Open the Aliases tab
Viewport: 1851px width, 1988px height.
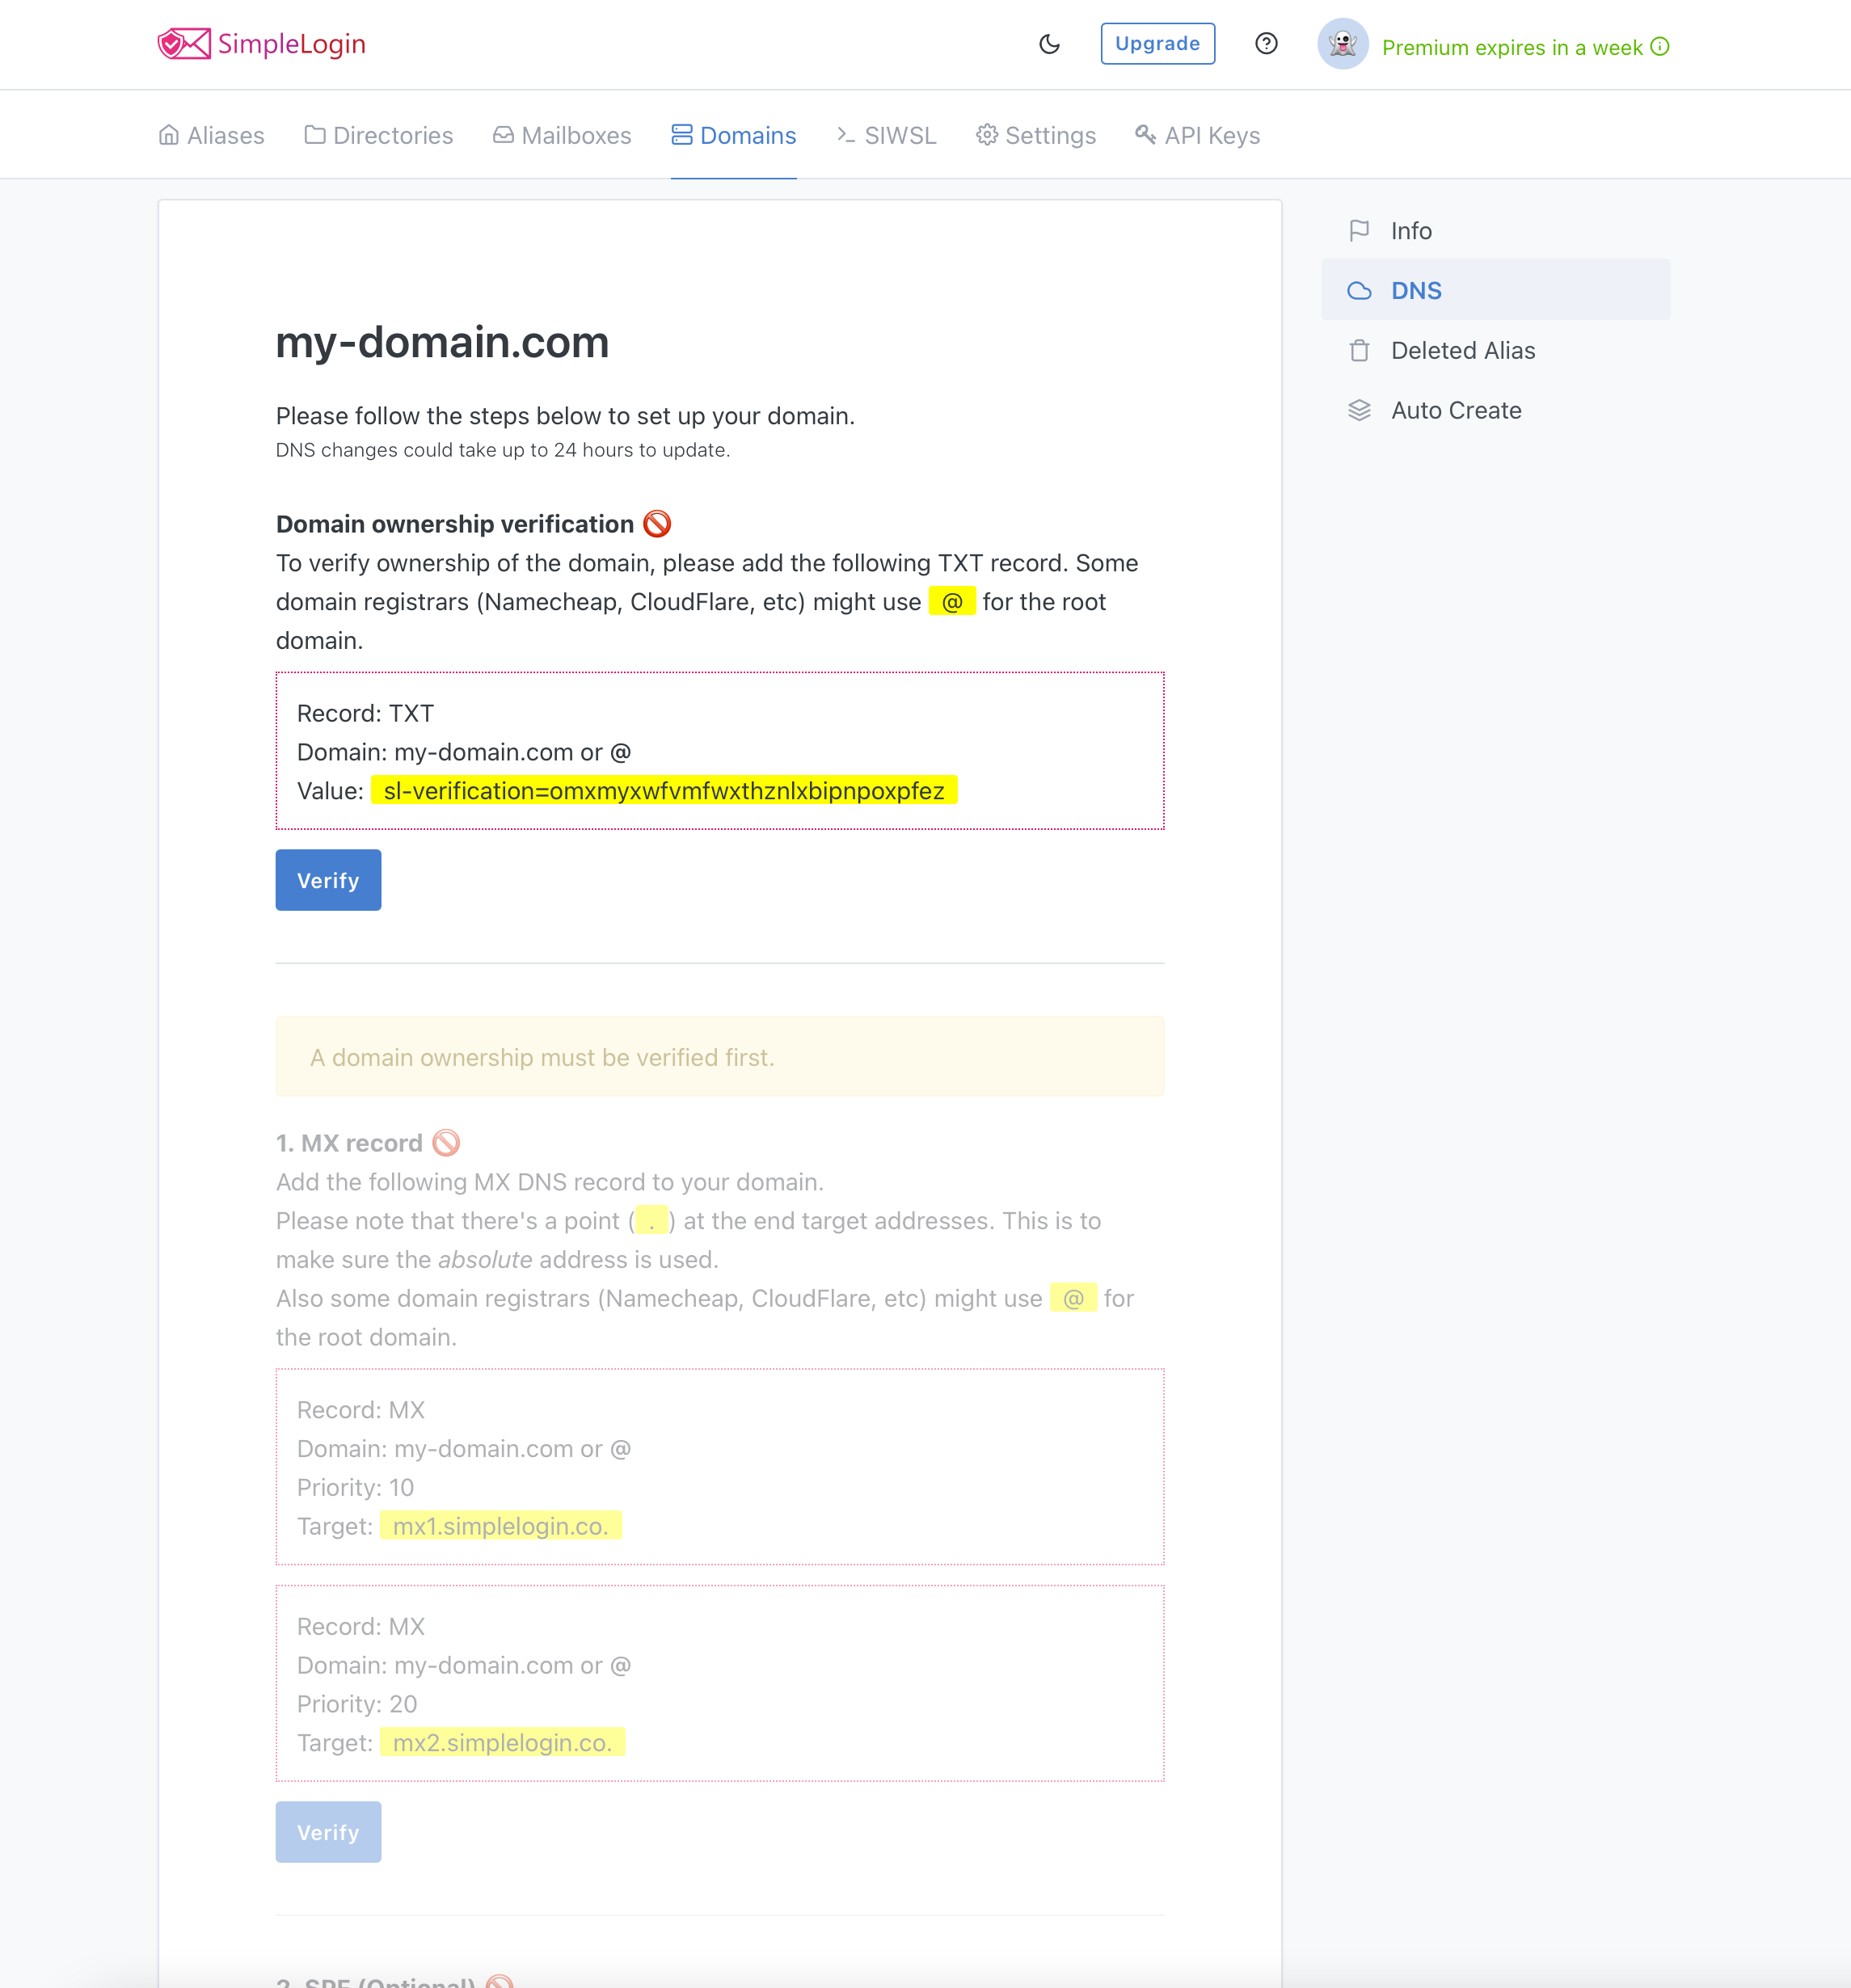point(211,135)
